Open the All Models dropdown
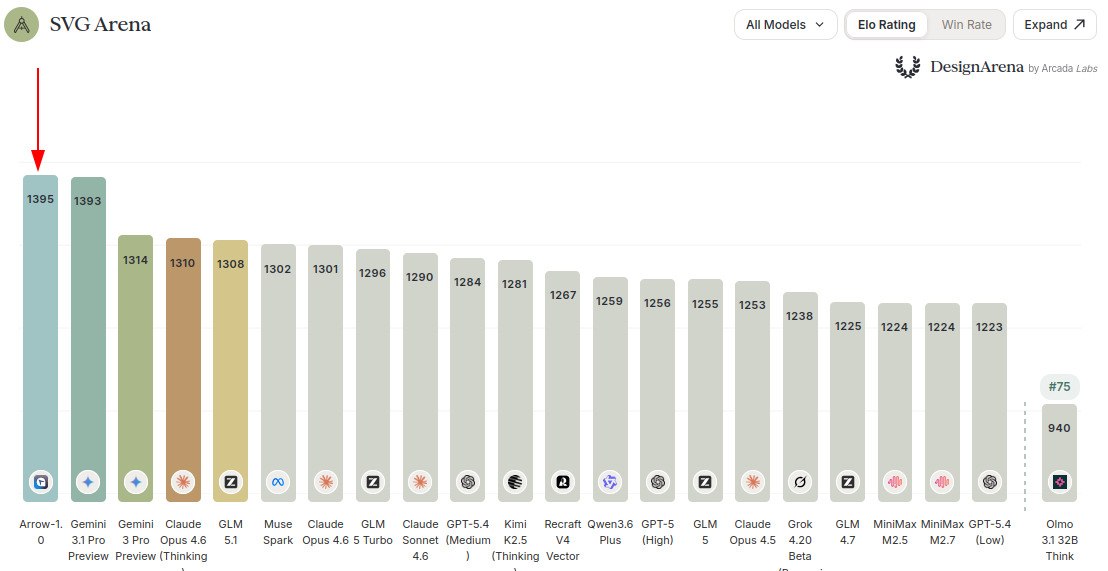Viewport: 1108px width, 571px height. (785, 25)
